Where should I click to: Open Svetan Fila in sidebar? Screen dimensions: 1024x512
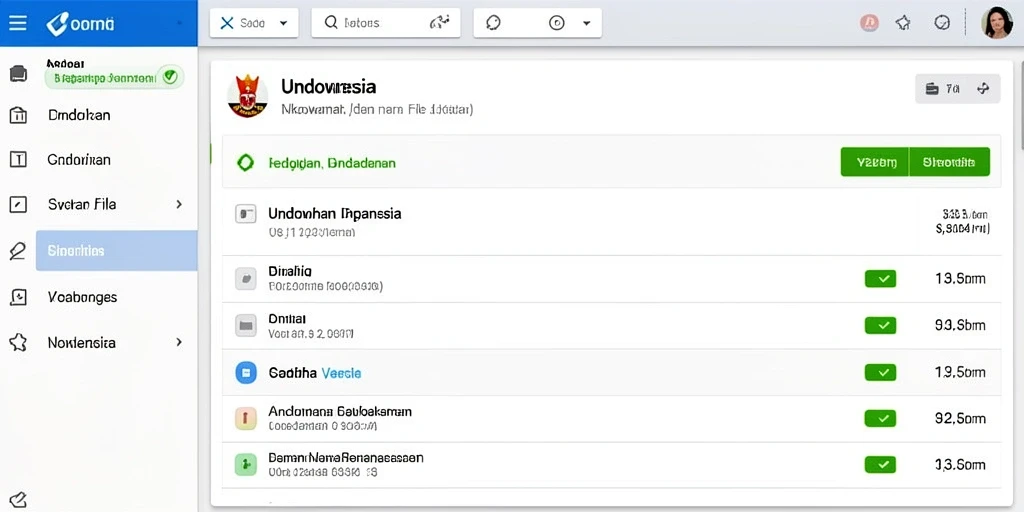(x=82, y=204)
